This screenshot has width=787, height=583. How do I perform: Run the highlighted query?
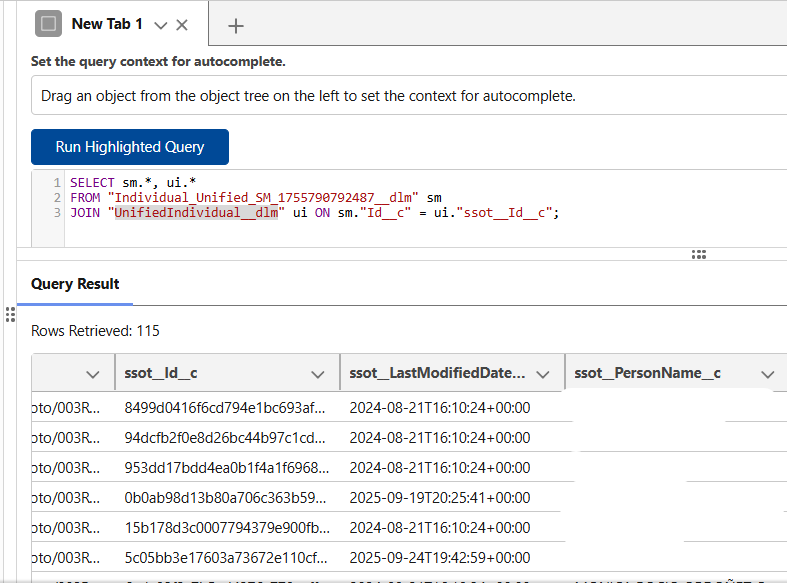[130, 147]
